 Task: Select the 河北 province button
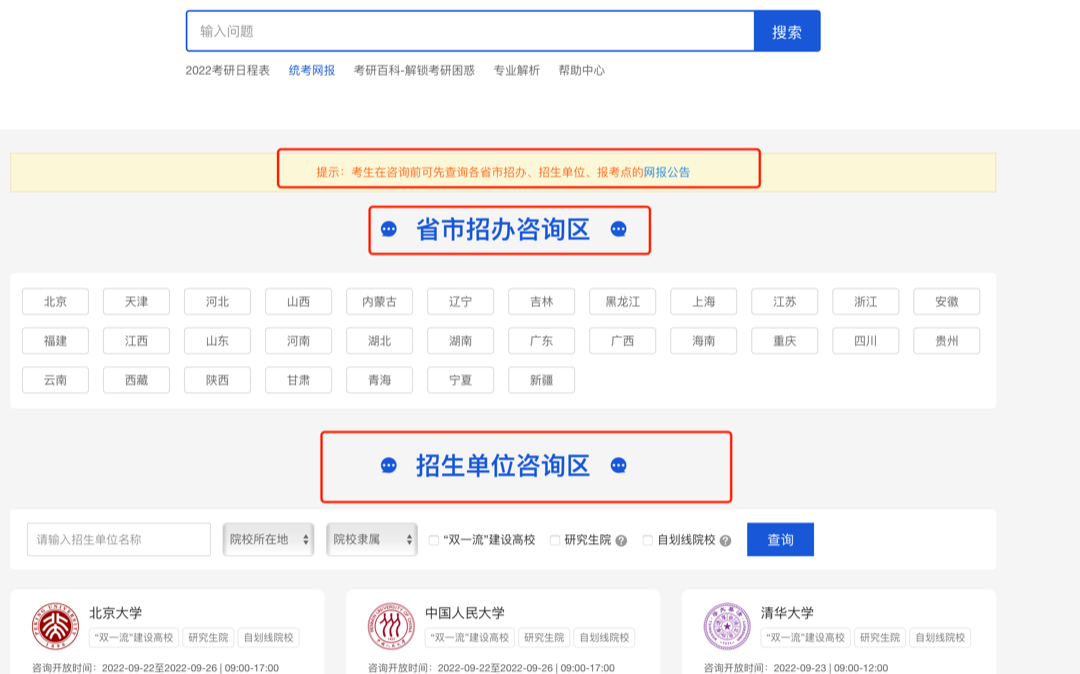pos(218,302)
